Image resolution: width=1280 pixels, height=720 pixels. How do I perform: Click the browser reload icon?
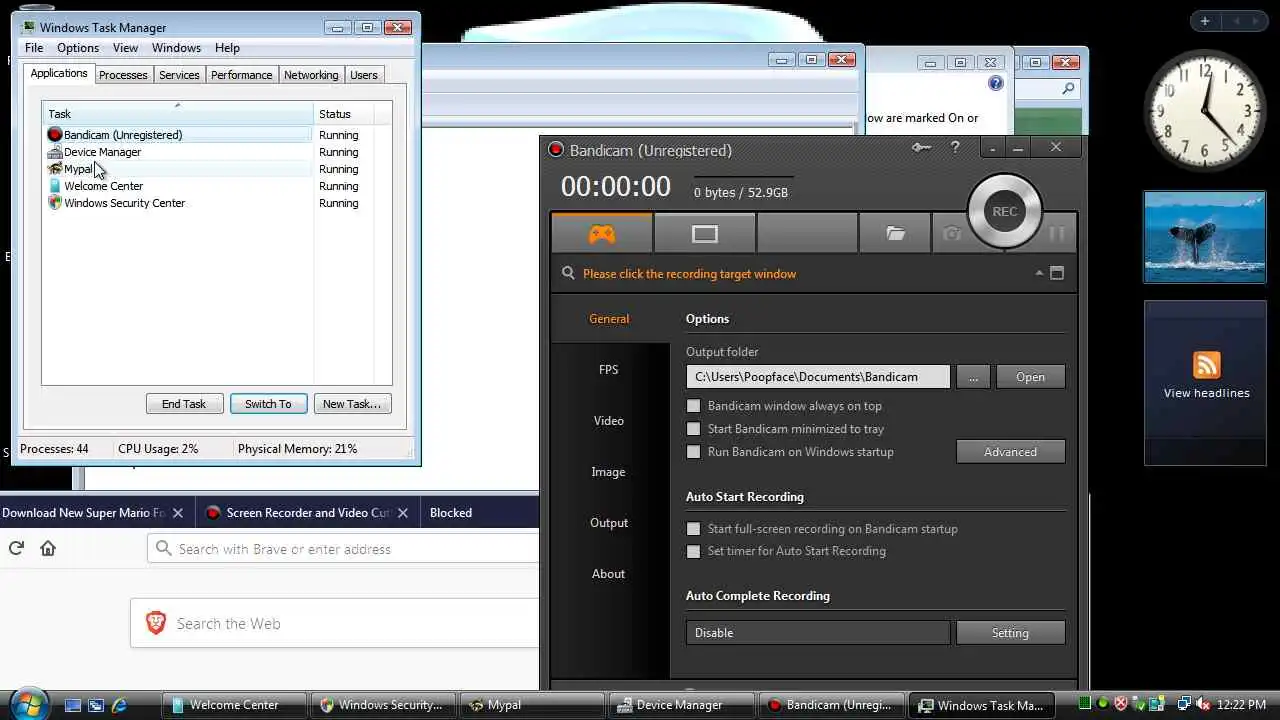point(16,548)
